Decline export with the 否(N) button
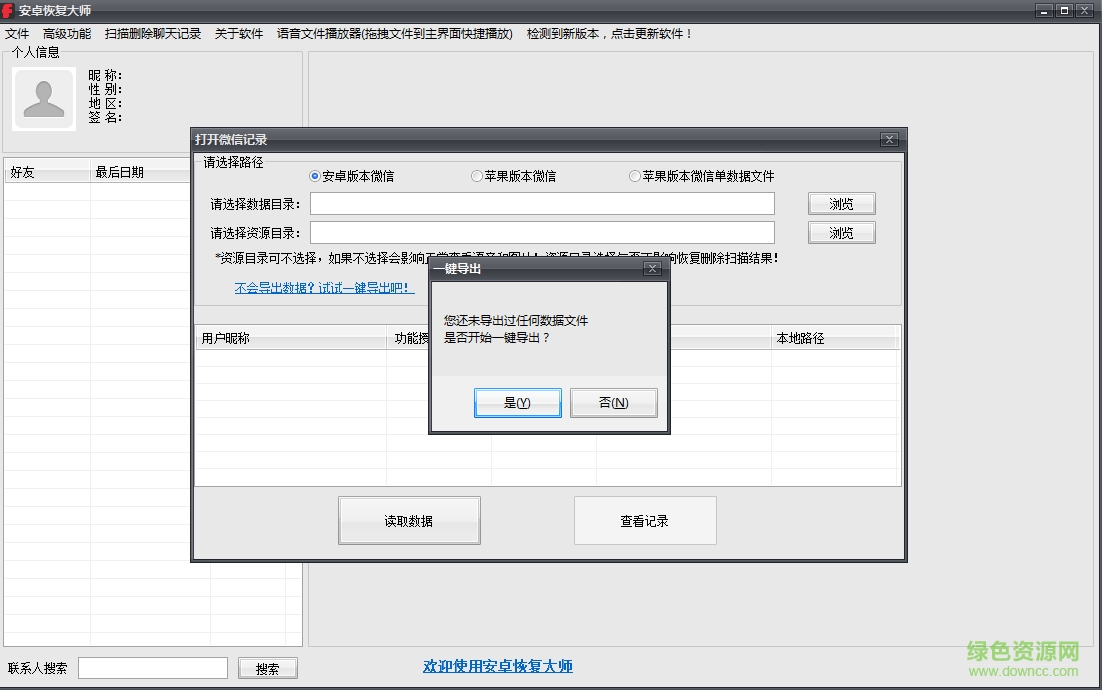1102x690 pixels. 613,402
